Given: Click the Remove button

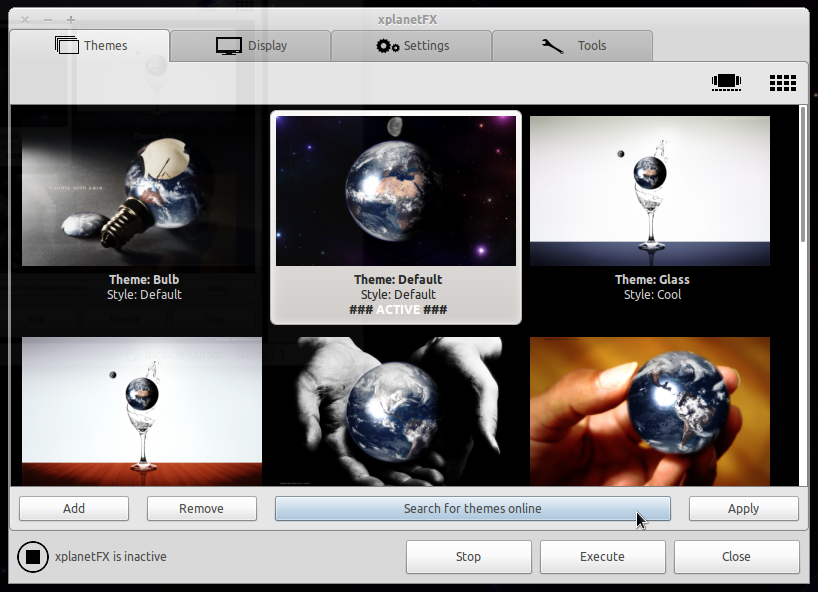Looking at the screenshot, I should (202, 509).
